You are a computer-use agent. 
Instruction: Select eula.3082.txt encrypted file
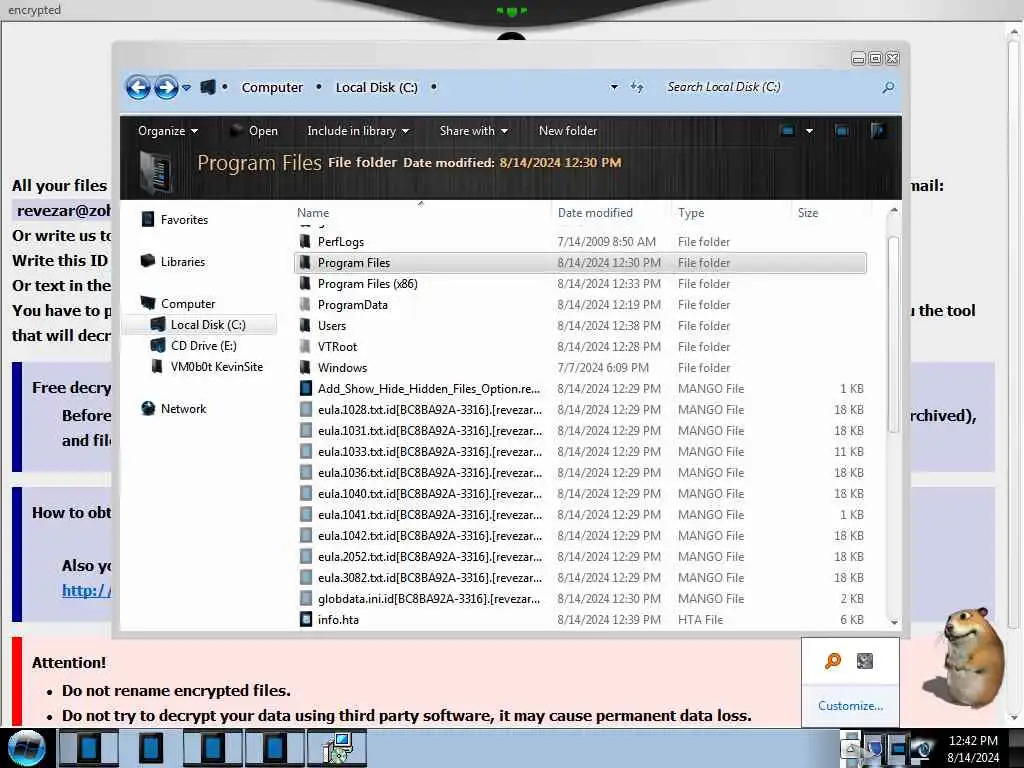click(x=580, y=577)
